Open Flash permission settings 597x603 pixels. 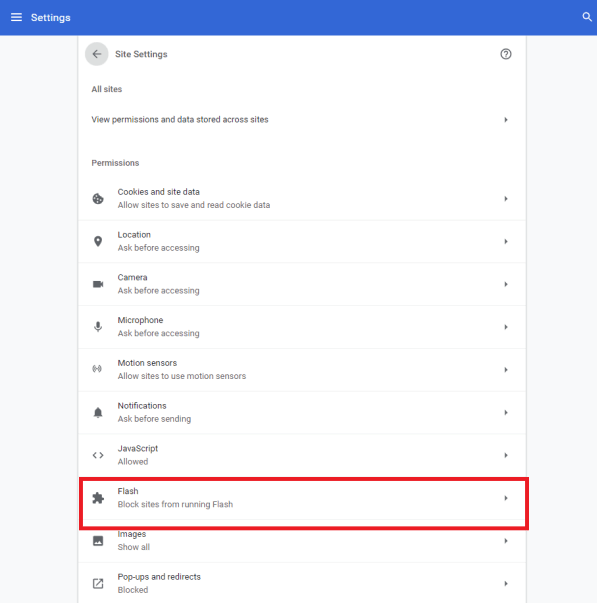[x=302, y=498]
